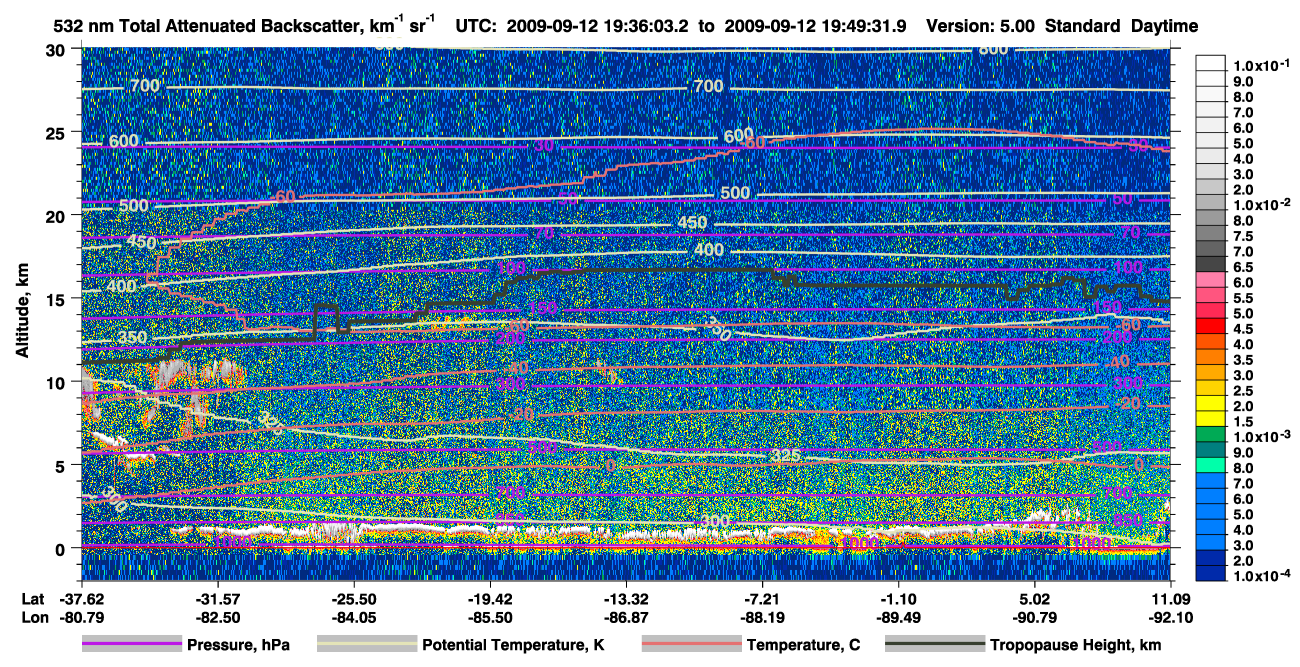
Task: Click the Tropopause Height legend line swatch
Action: pyautogui.click(x=935, y=645)
